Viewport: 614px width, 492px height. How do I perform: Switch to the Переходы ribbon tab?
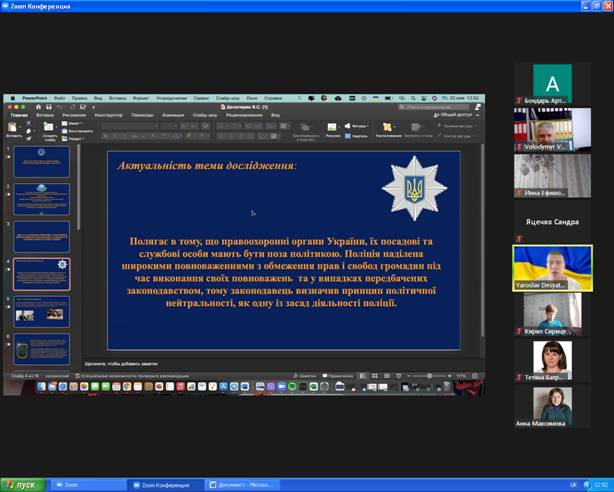click(x=143, y=115)
